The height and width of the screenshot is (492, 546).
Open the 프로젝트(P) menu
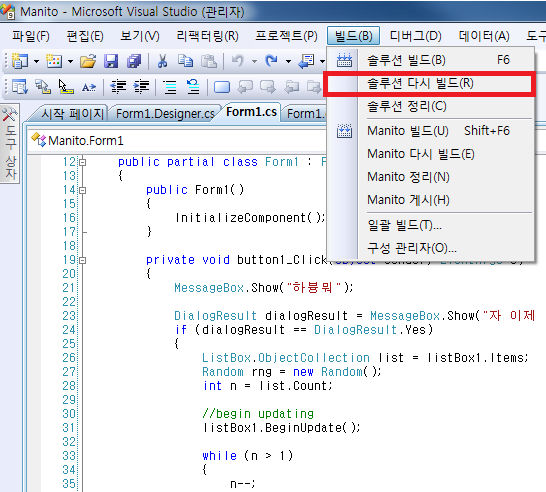(x=286, y=36)
